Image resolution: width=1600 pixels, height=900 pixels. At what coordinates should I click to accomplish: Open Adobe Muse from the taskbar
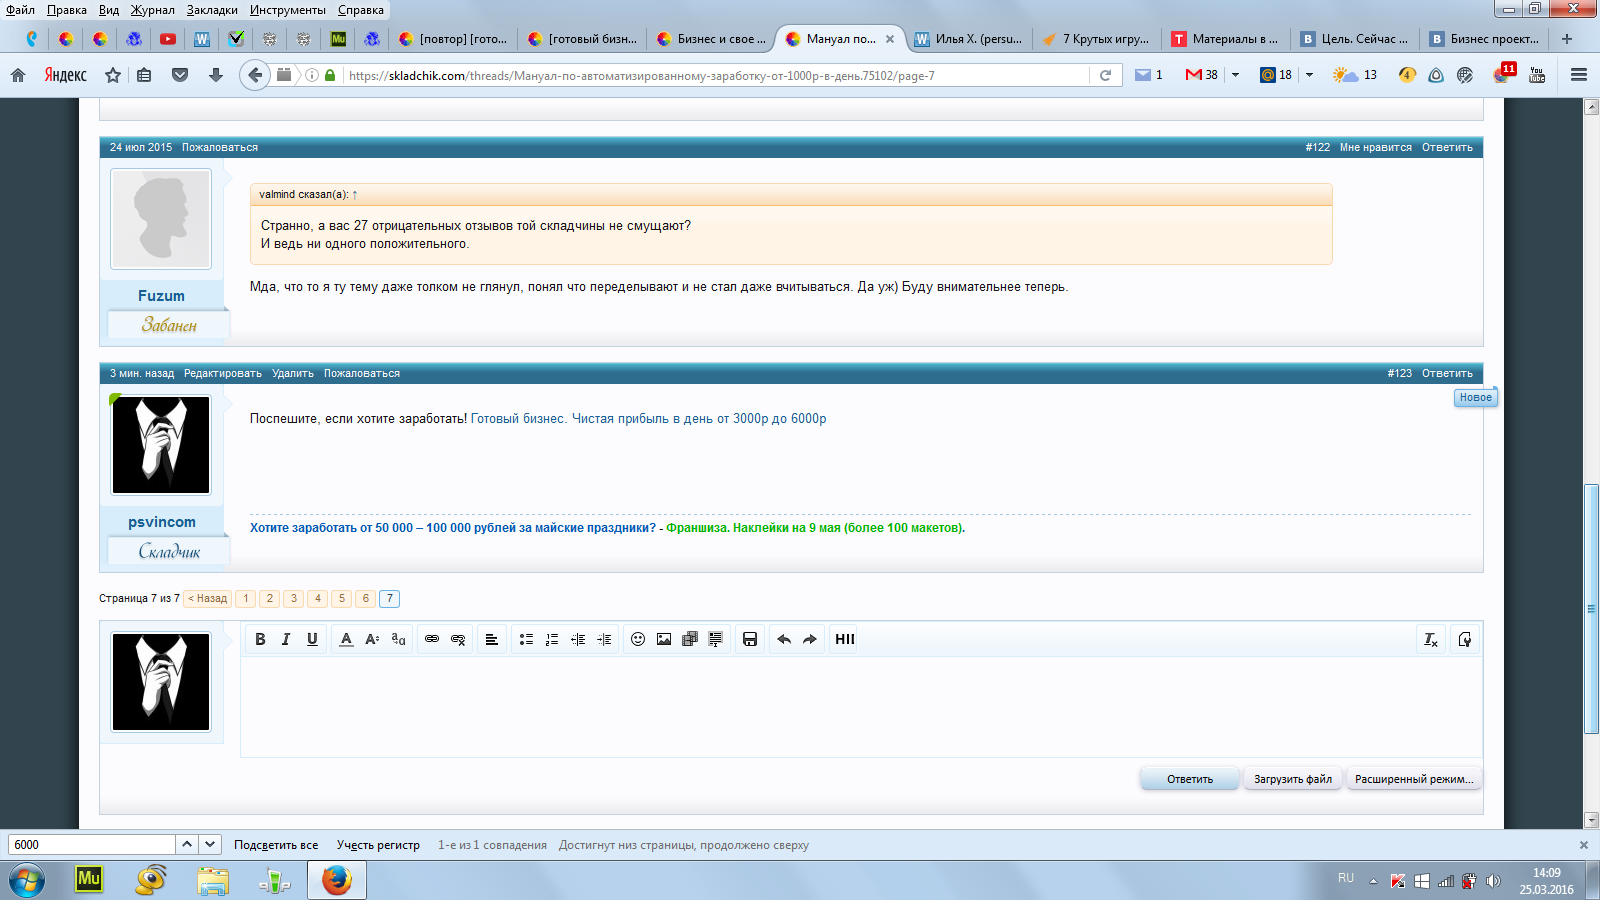[89, 880]
